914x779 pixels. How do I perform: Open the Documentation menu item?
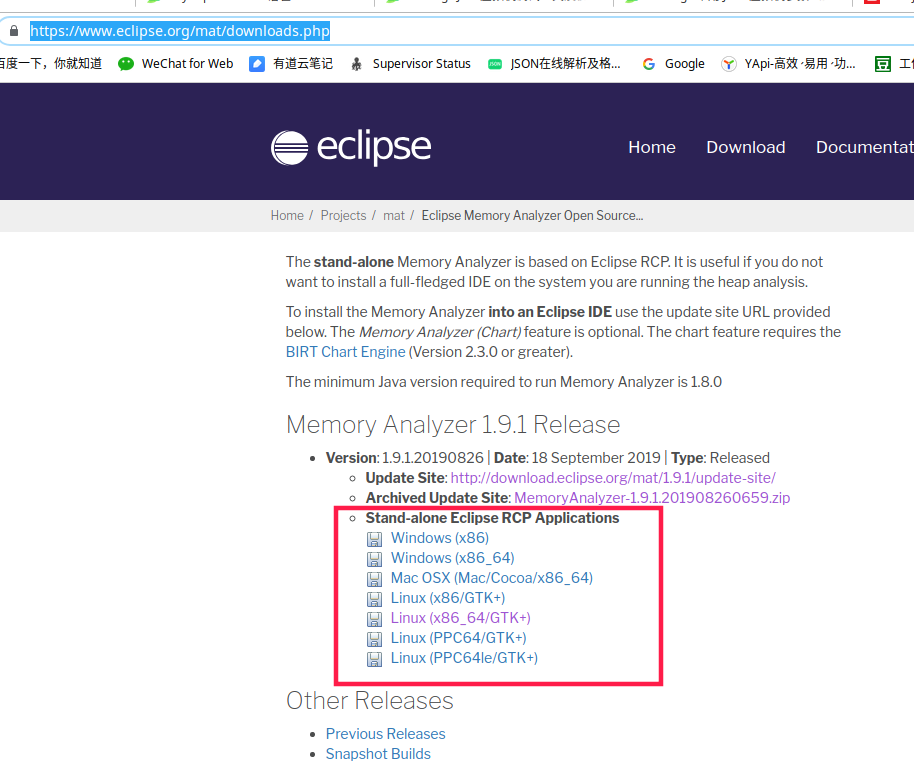864,147
